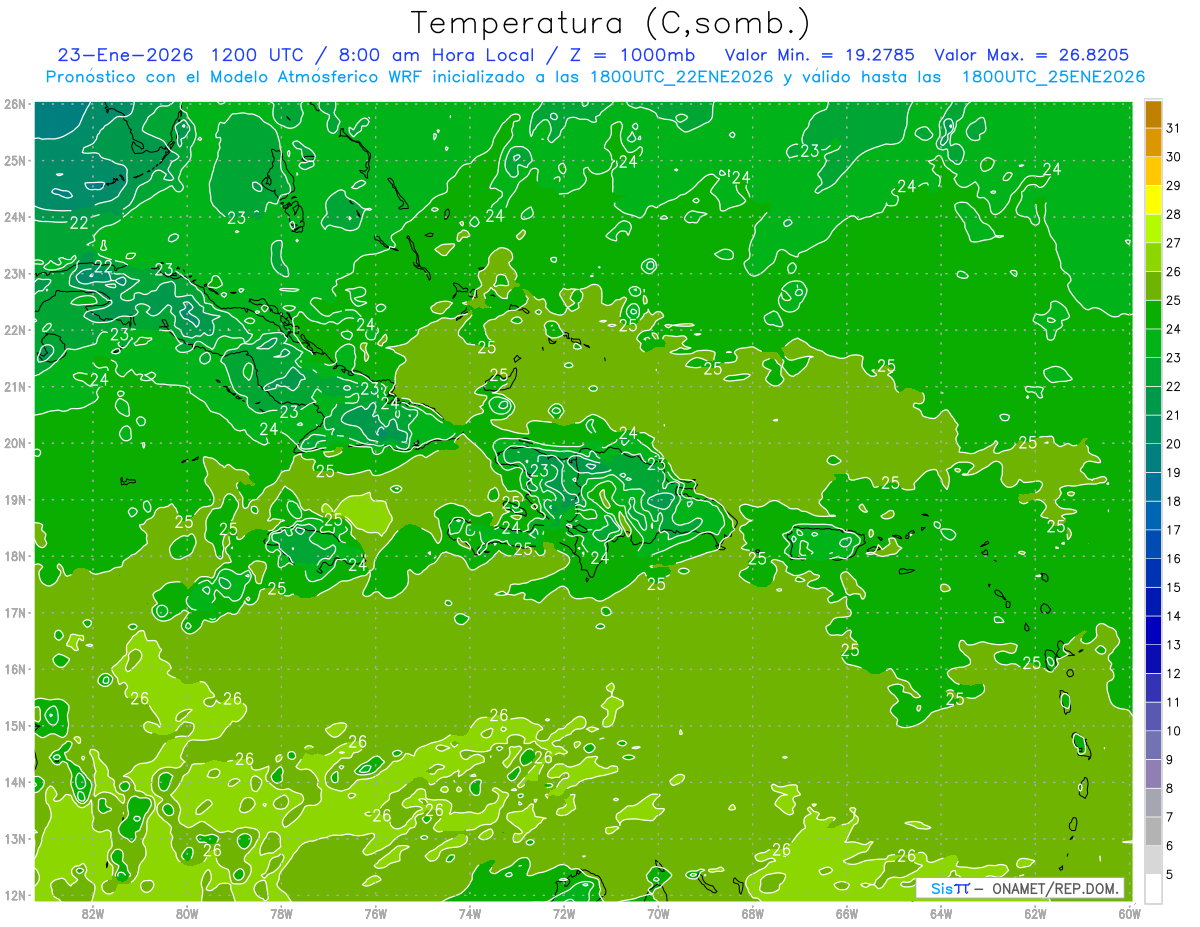Click the legend value 12
The image size is (1200, 927).
[1174, 673]
